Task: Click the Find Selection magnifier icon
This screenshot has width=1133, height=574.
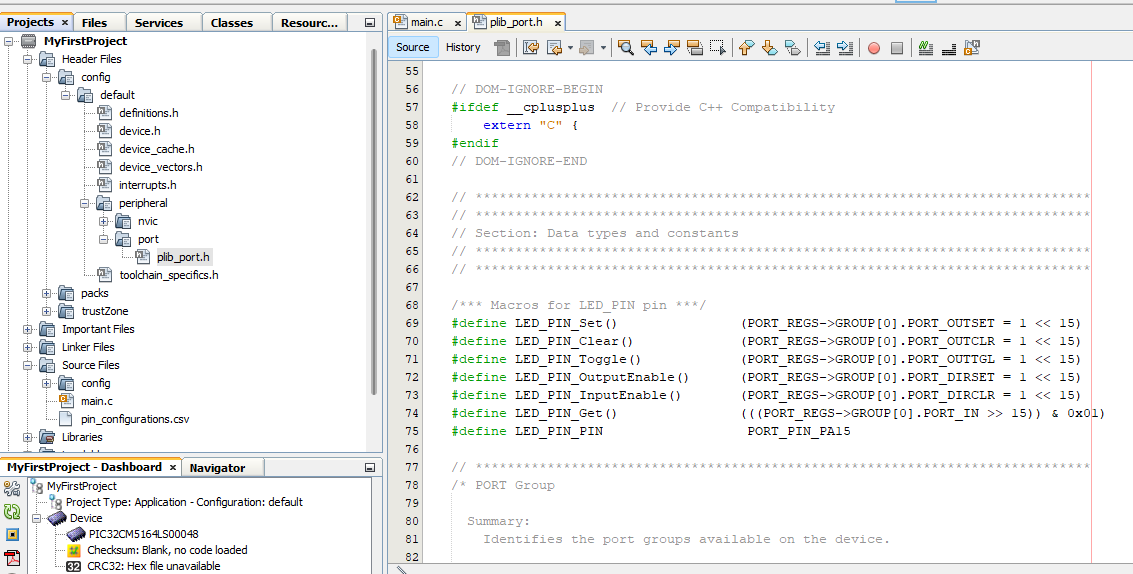Action: click(x=626, y=47)
